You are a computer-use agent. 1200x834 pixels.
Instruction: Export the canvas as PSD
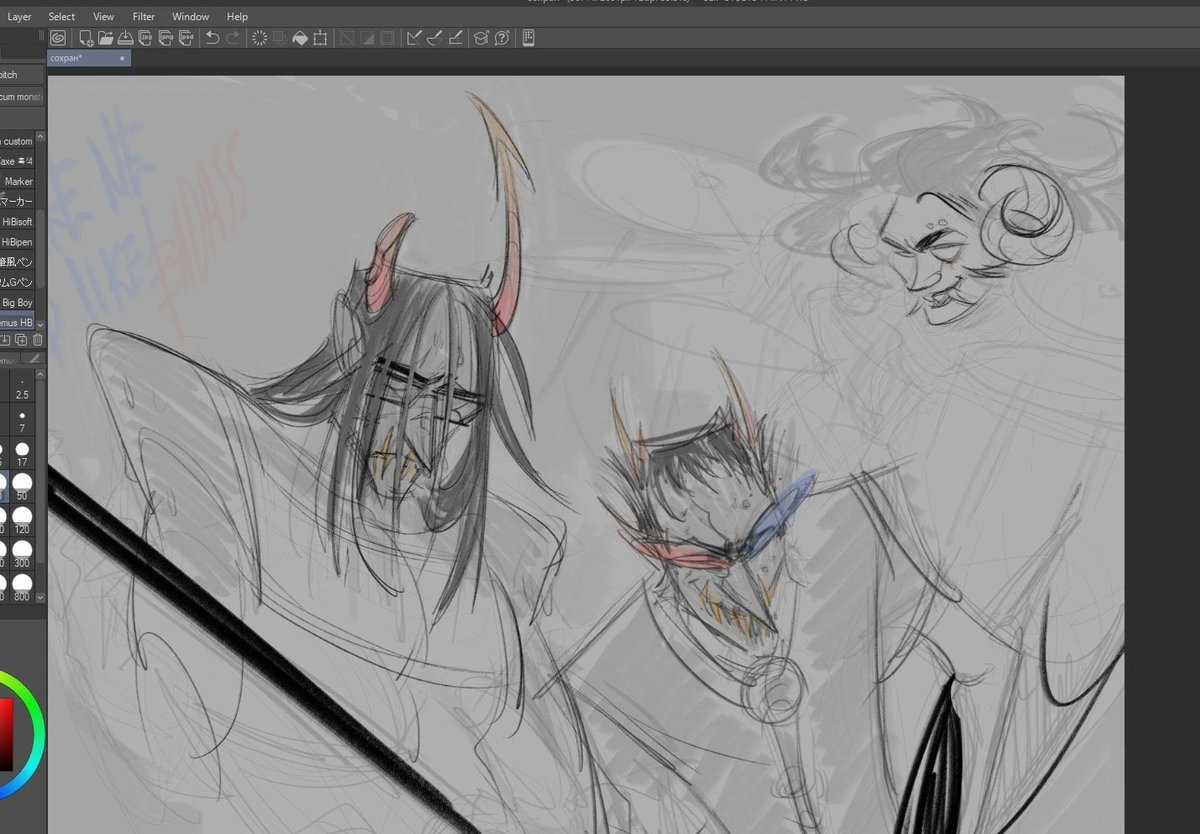tap(186, 37)
